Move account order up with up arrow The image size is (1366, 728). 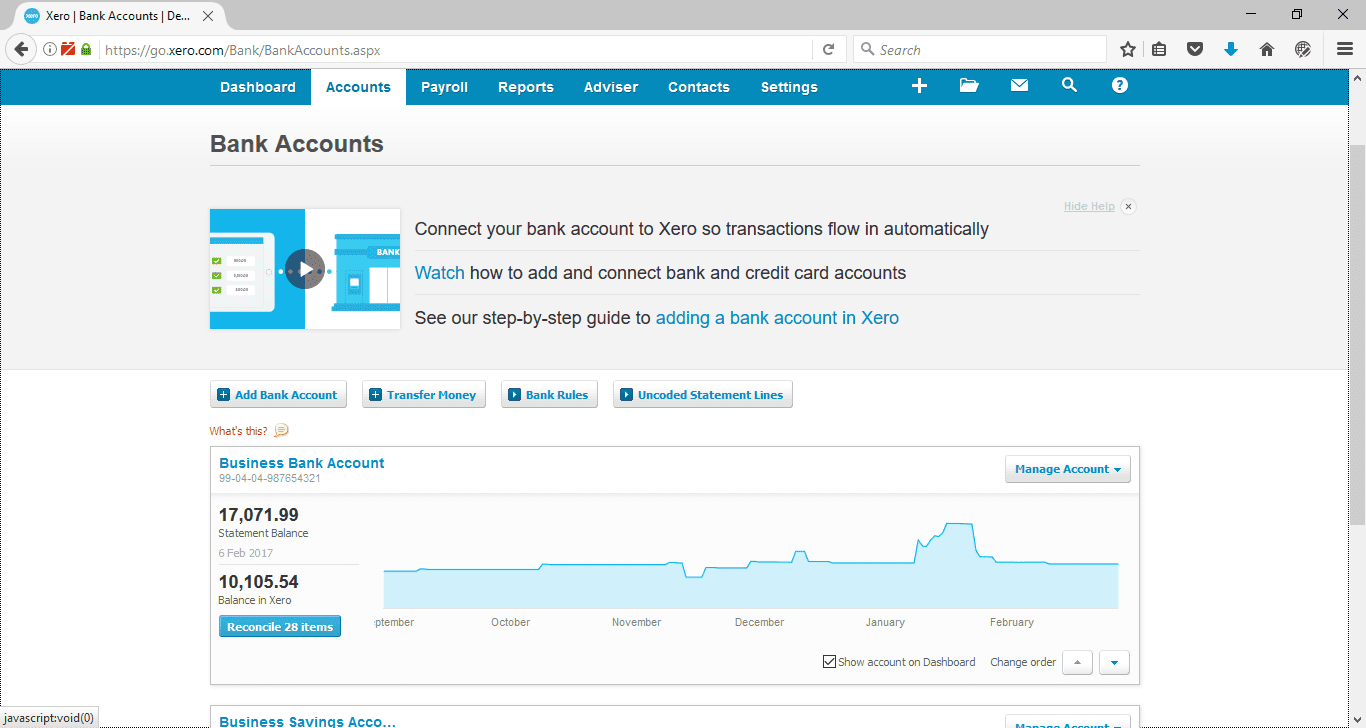[1077, 662]
